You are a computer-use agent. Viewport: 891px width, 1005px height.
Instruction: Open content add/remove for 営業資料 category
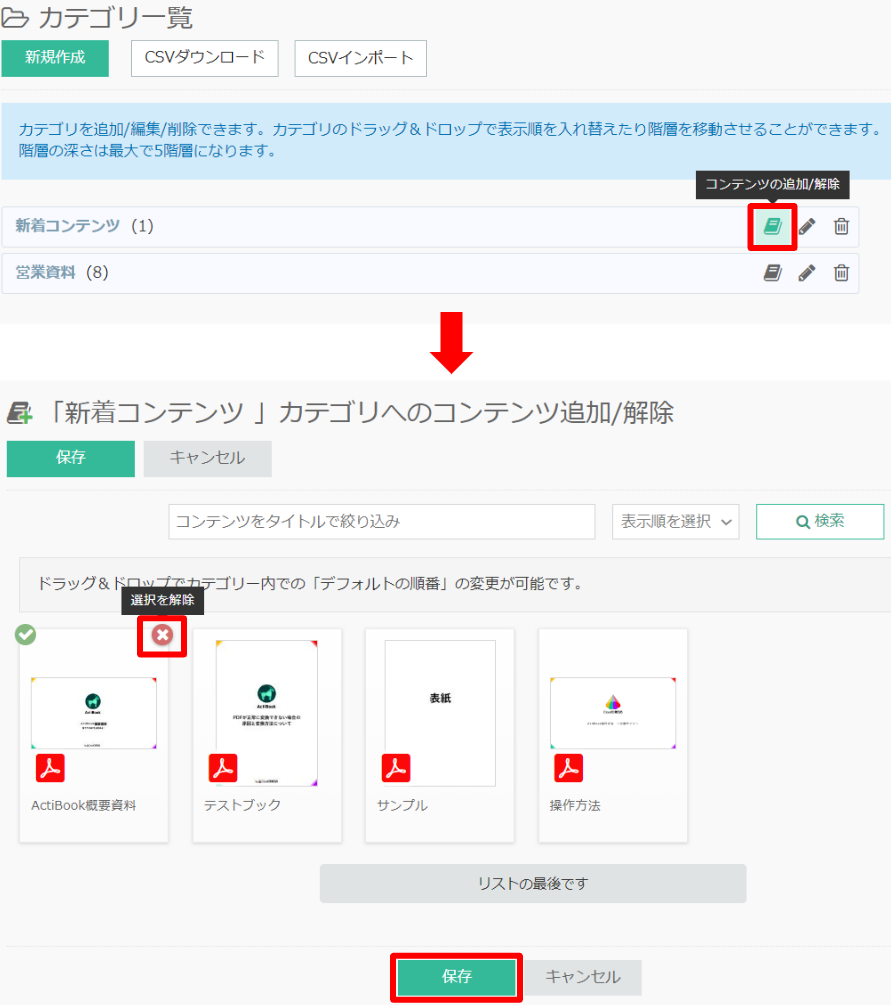771,273
